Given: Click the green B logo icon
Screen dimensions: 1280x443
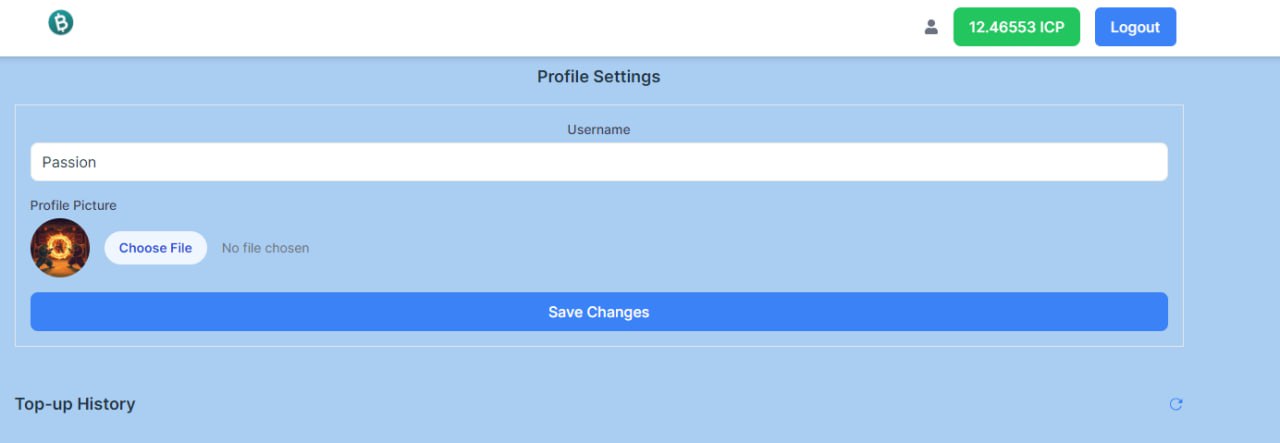Looking at the screenshot, I should pos(61,23).
